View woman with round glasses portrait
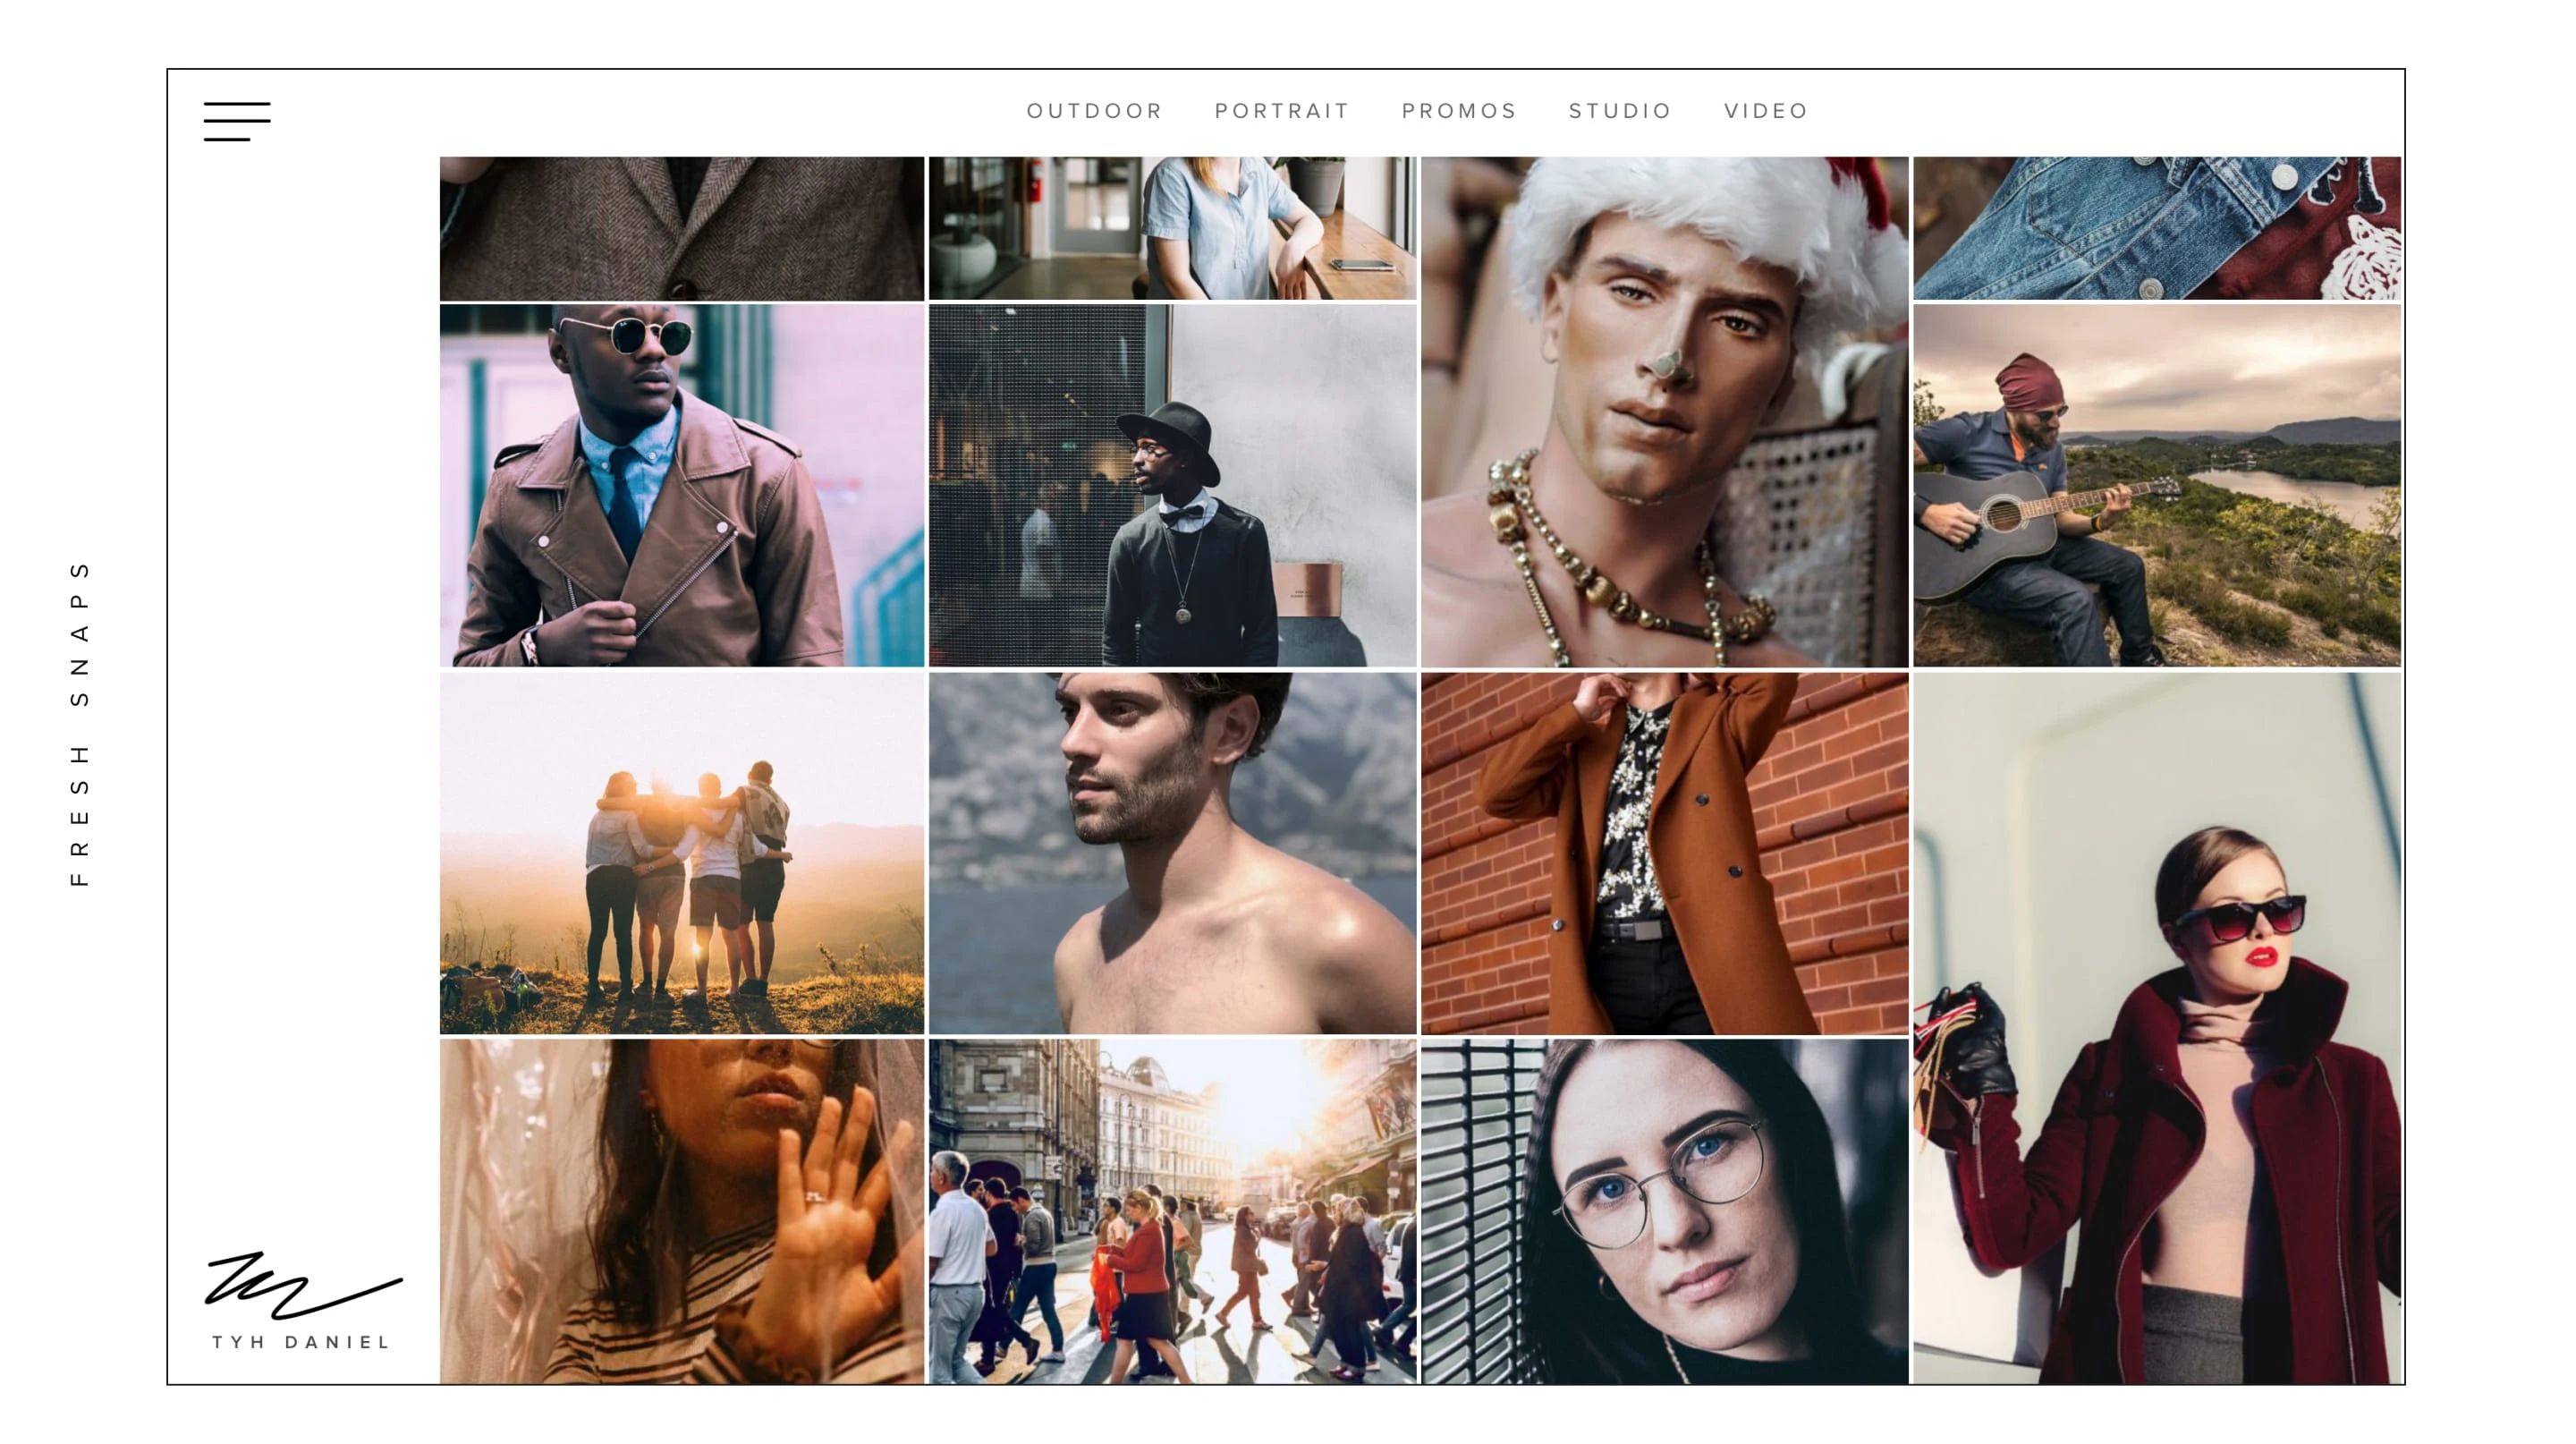Screen dimensions: 2576x1444 [1664, 1210]
